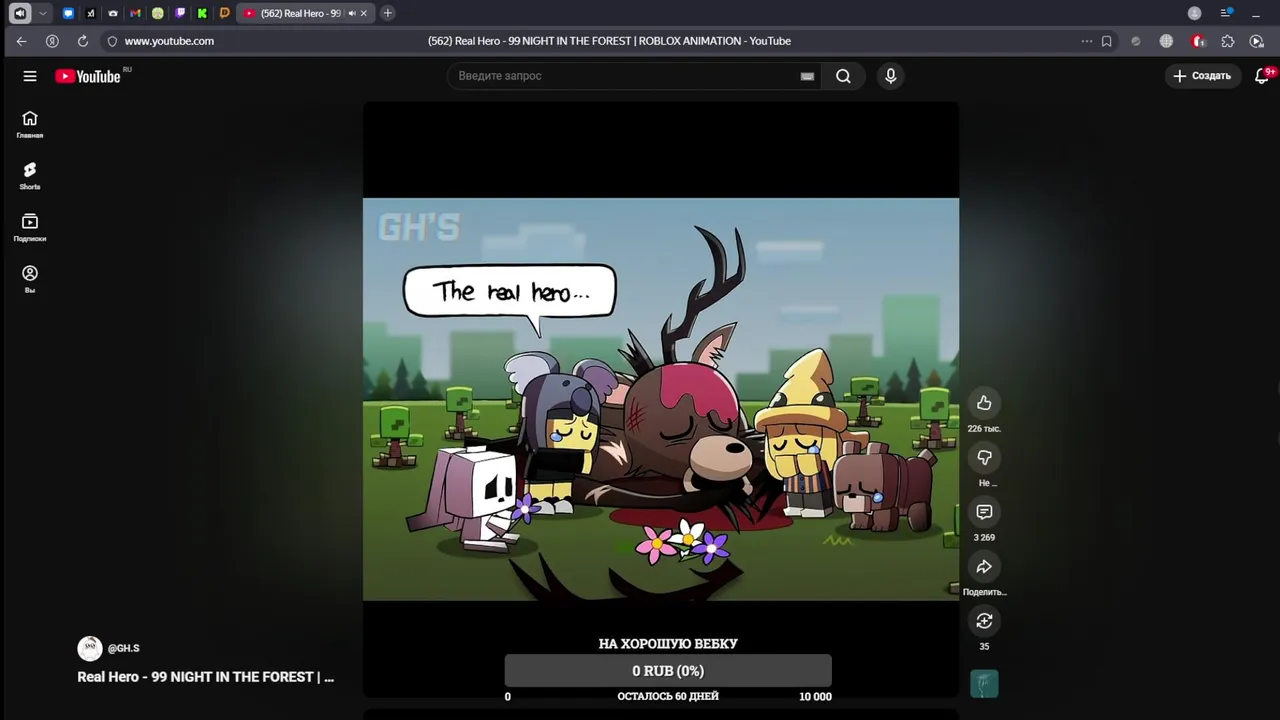Screen dimensions: 1280x720
Task: Expand the dropdown next to speaker button
Action: pyautogui.click(x=42, y=13)
